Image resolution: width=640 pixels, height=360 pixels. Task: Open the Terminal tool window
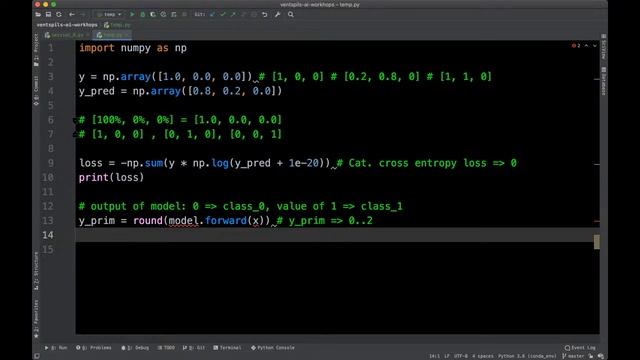pyautogui.click(x=227, y=348)
